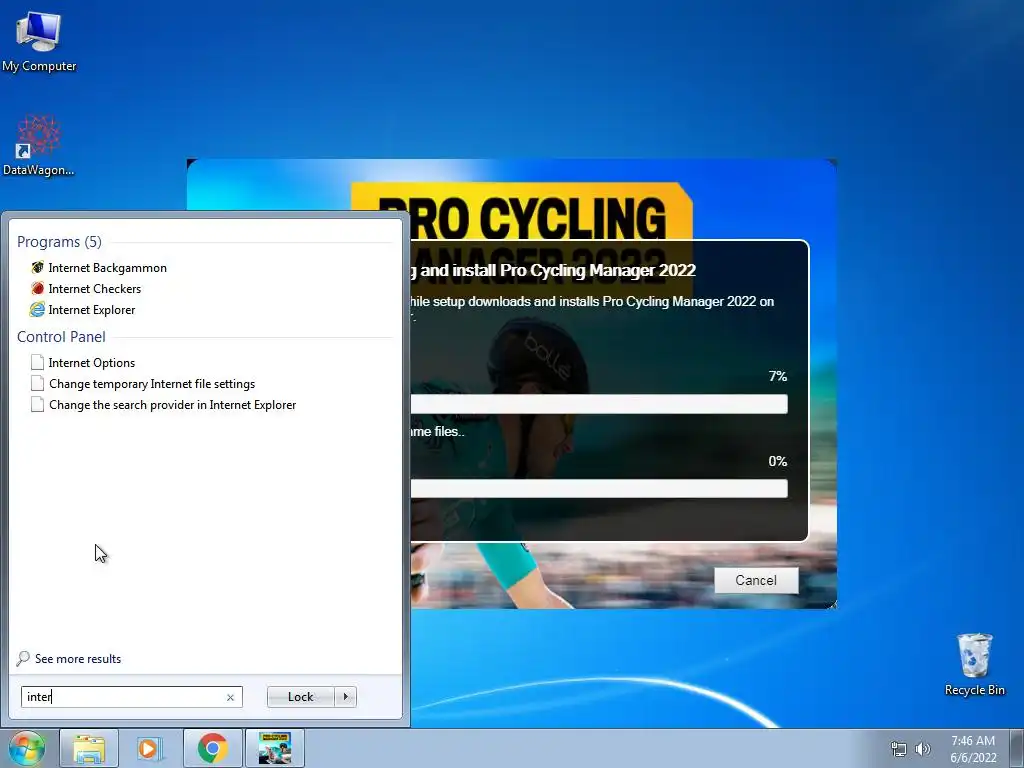Expand the shutdown options arrow next to Lock
The image size is (1024, 768).
(345, 697)
